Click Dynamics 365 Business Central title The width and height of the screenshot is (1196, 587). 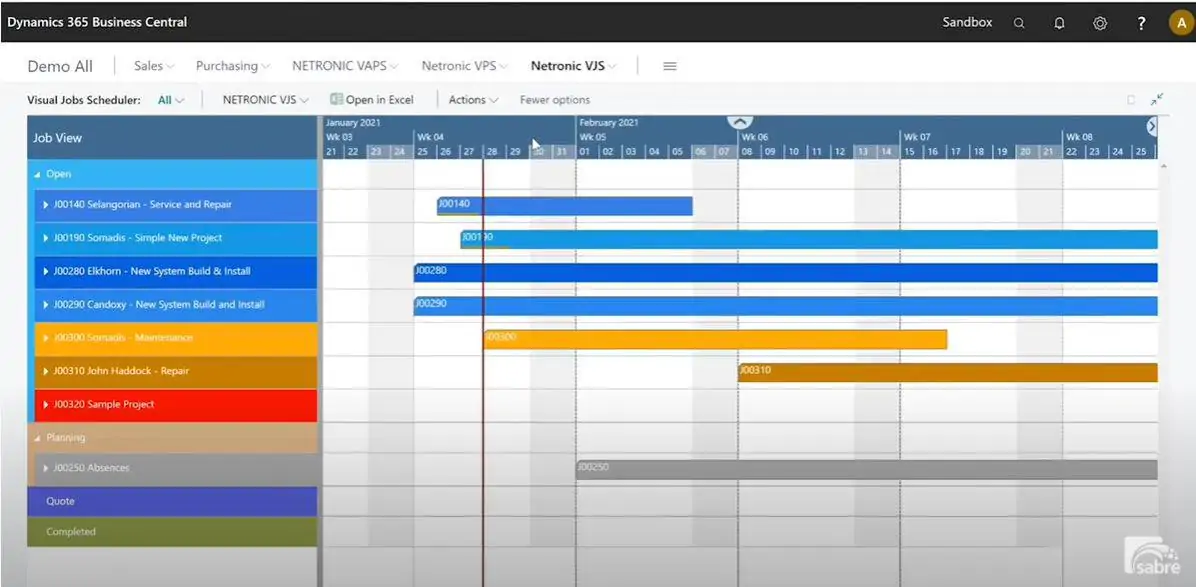click(97, 22)
